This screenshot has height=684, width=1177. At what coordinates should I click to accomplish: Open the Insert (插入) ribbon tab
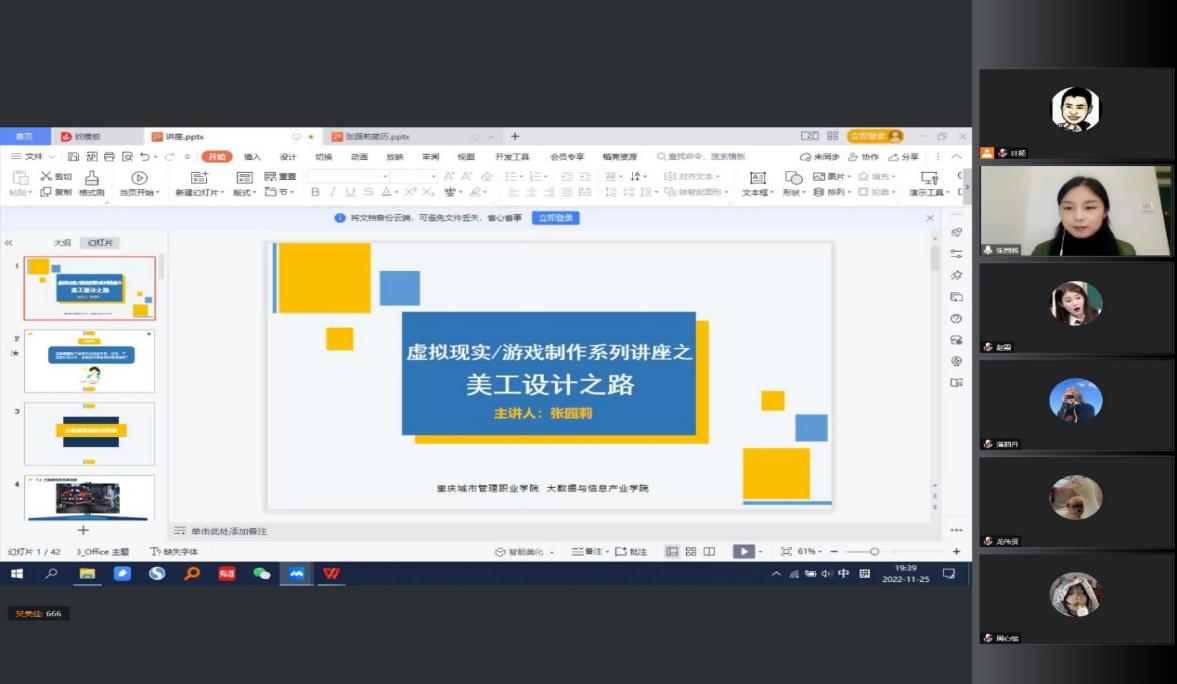(x=252, y=157)
